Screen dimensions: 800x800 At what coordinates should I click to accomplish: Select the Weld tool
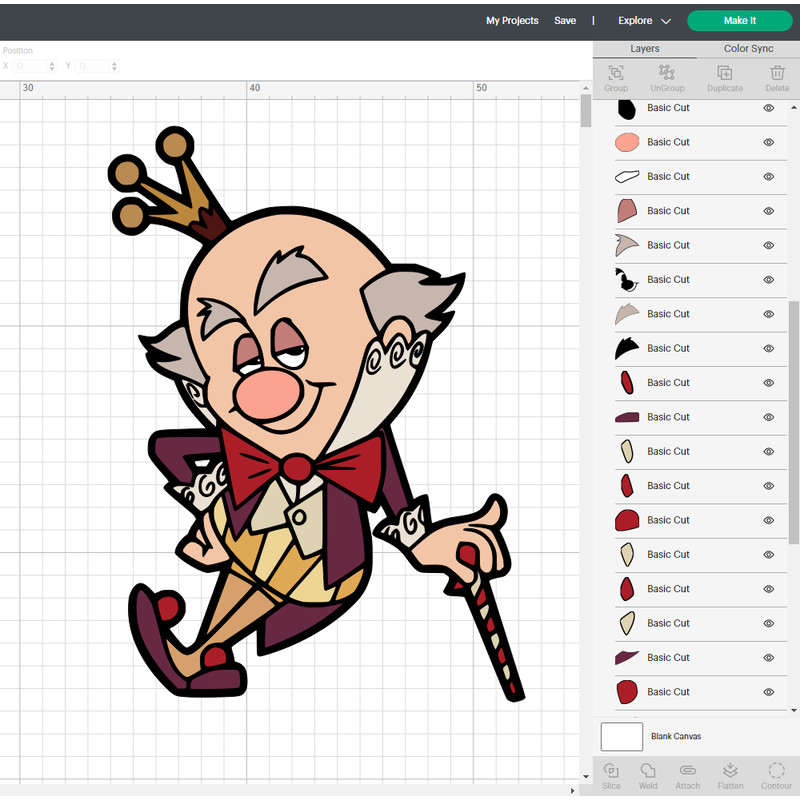[x=648, y=775]
